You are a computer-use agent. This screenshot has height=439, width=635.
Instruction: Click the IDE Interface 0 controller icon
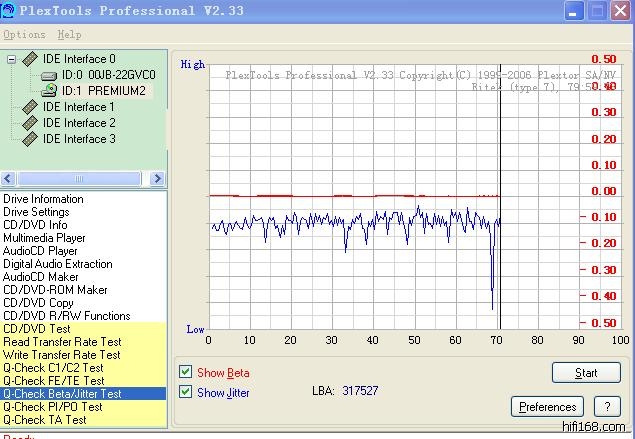pos(30,59)
